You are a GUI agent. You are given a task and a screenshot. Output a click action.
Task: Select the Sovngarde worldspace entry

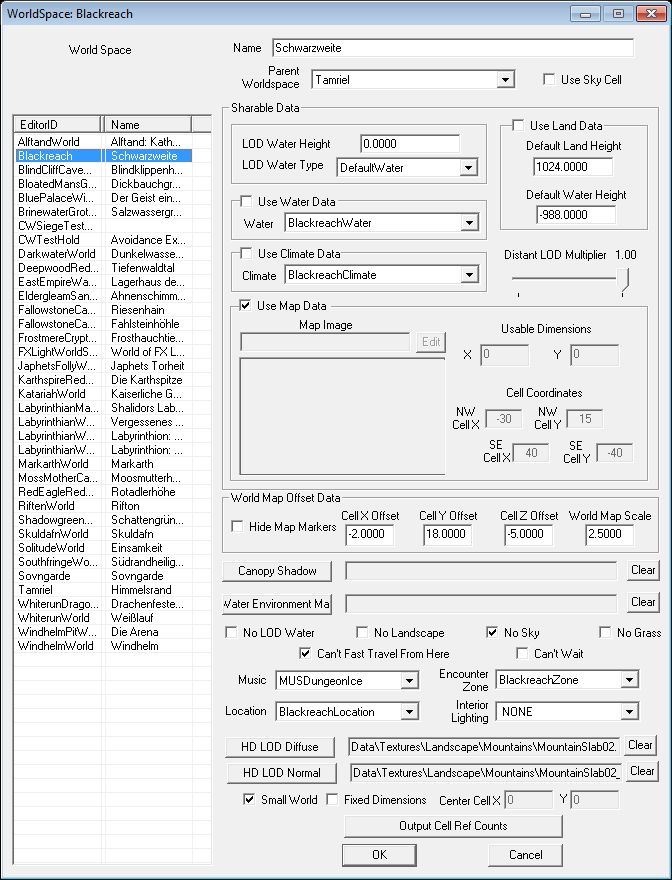[x=44, y=576]
